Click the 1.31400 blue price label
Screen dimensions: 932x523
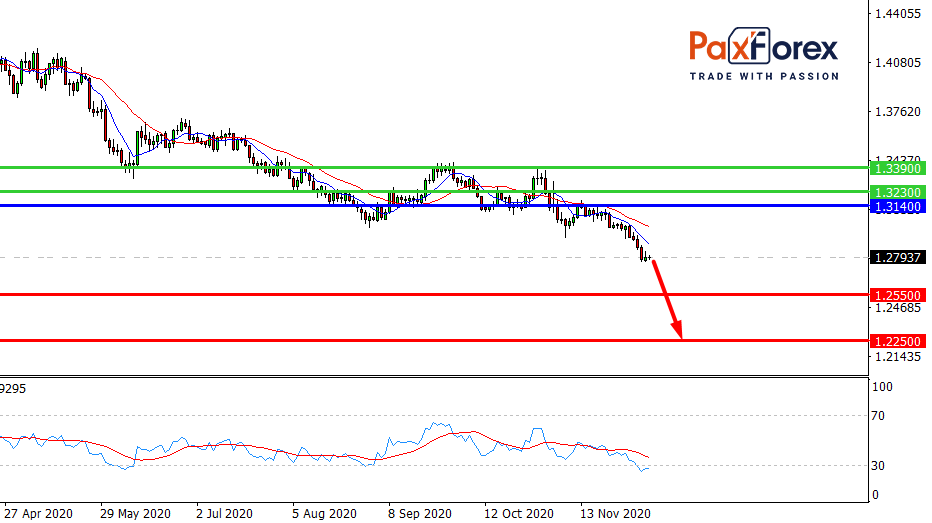[x=896, y=206]
